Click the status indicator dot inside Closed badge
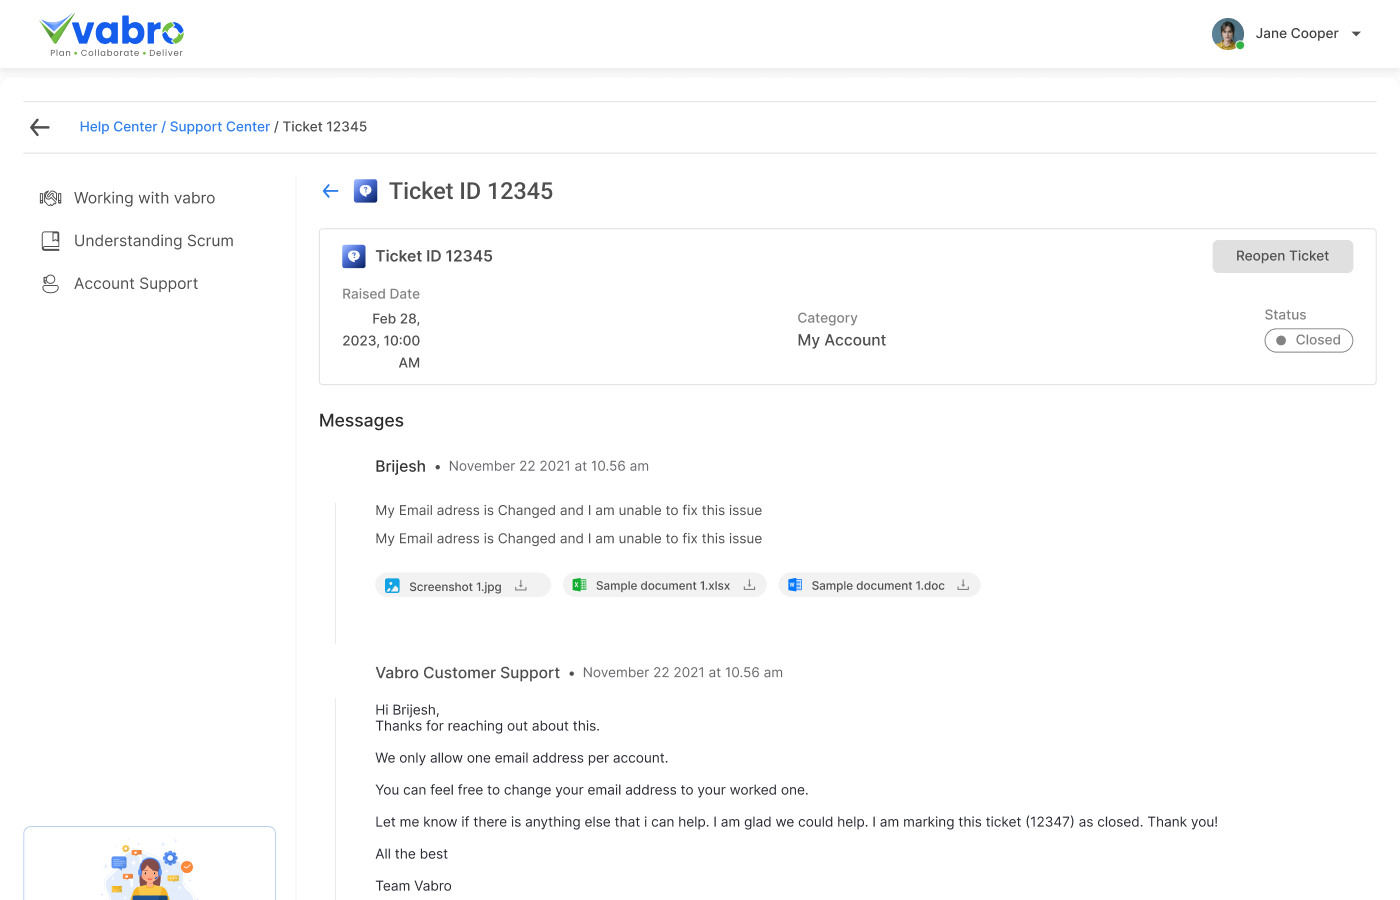This screenshot has width=1400, height=900. 1283,340
